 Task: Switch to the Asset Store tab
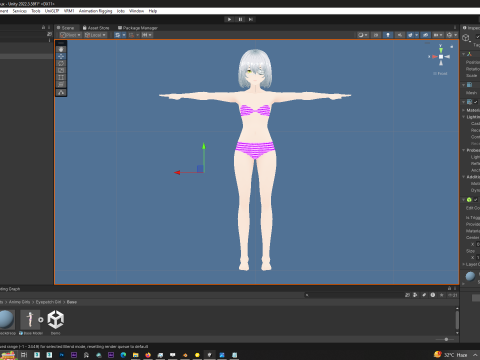point(96,28)
